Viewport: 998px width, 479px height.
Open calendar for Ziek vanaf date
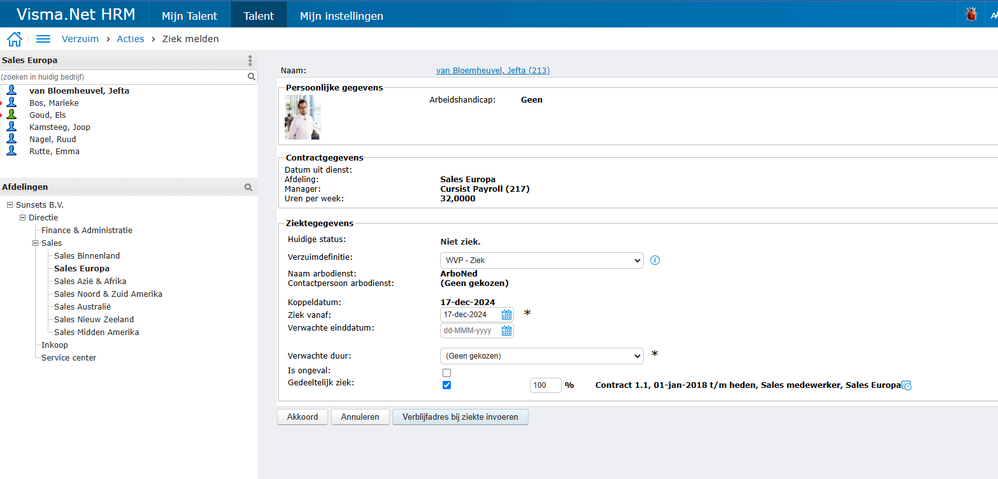[507, 314]
